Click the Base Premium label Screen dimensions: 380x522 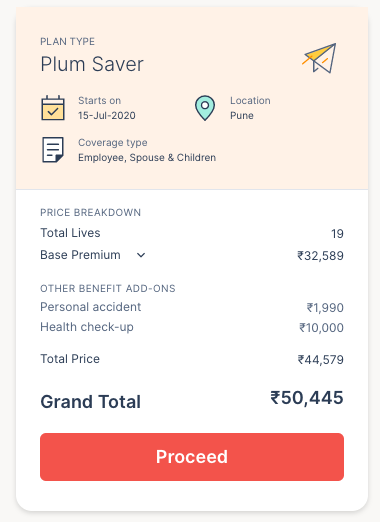[x=80, y=255]
